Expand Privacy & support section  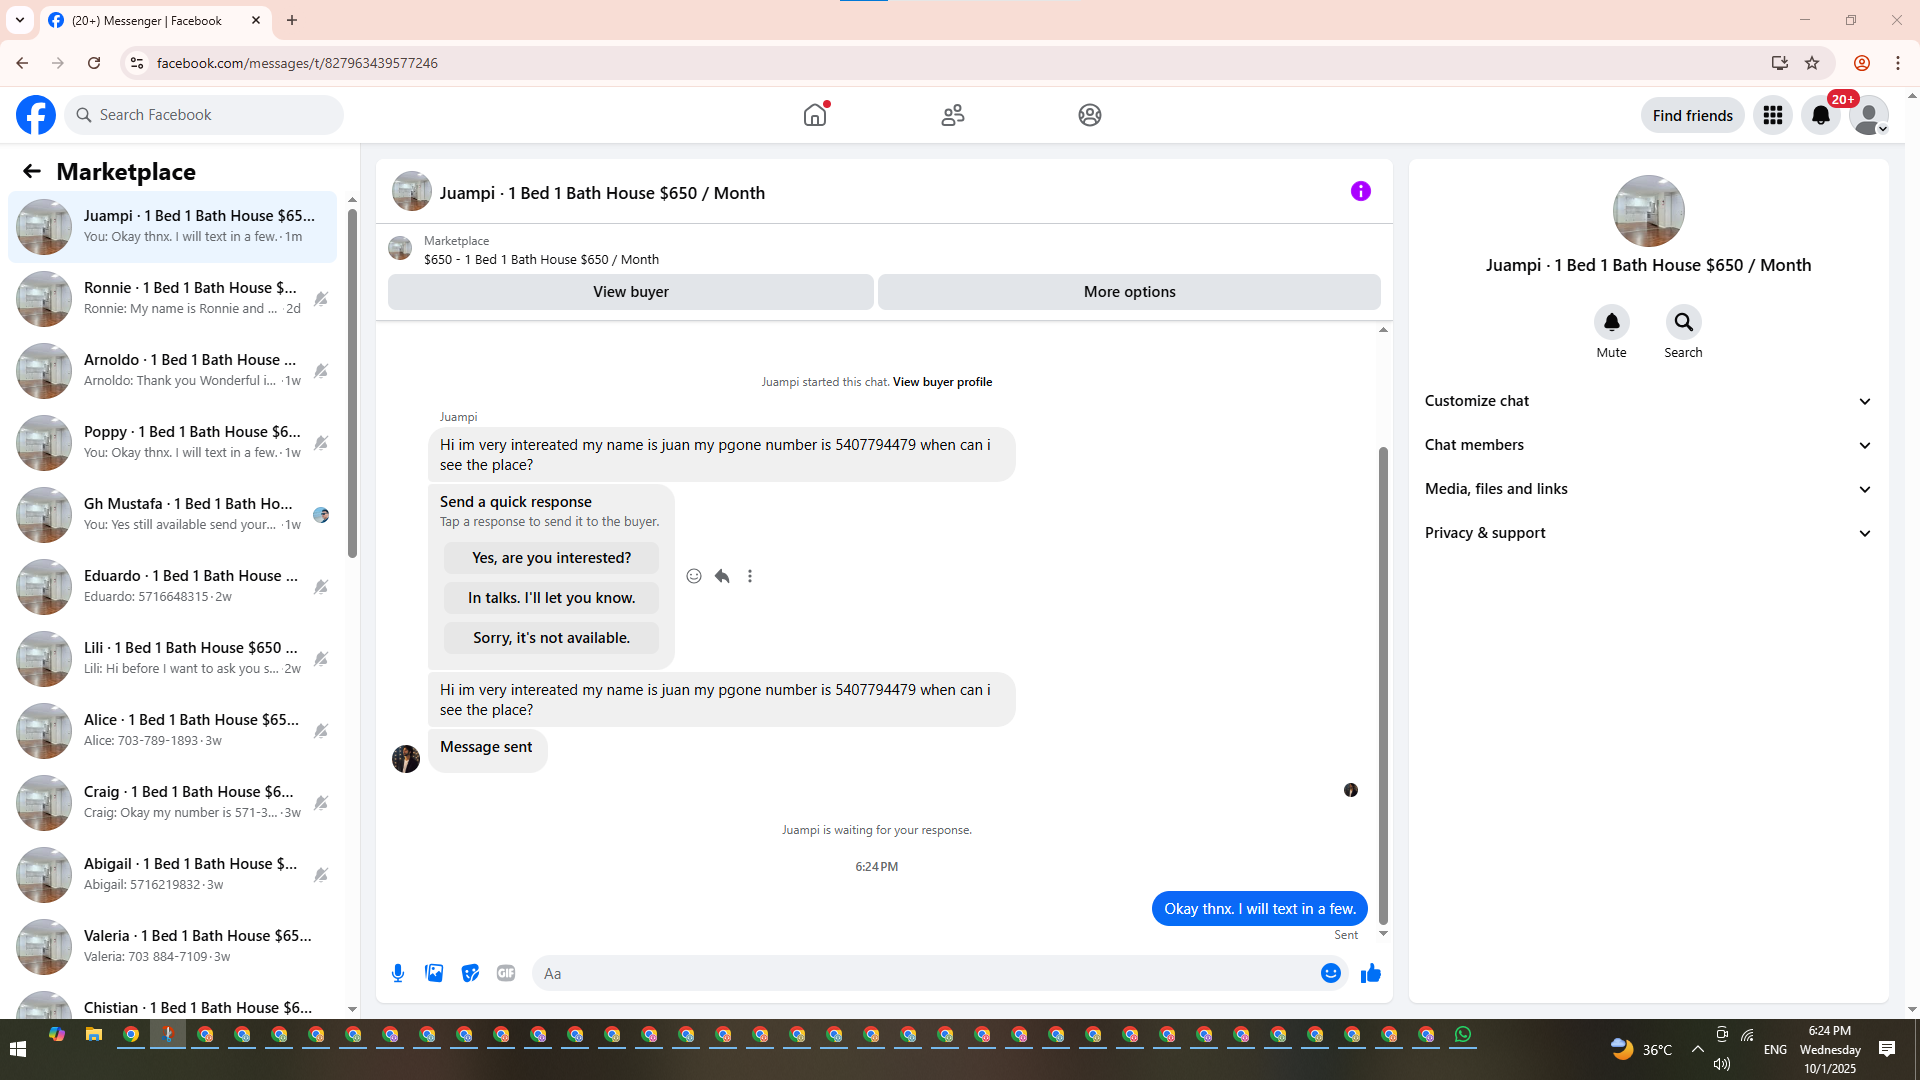tap(1648, 533)
